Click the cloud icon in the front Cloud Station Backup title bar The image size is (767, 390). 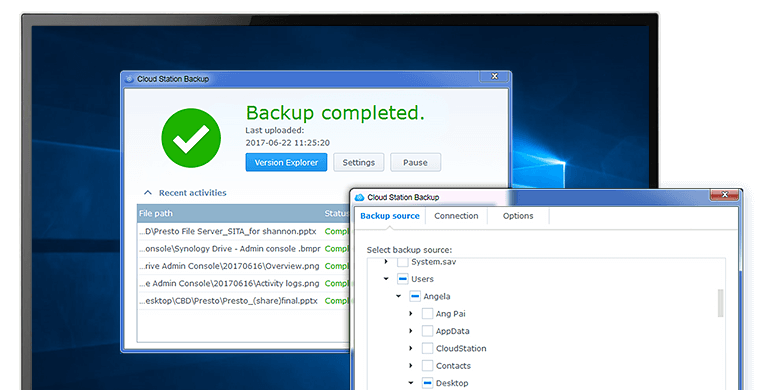pyautogui.click(x=360, y=197)
